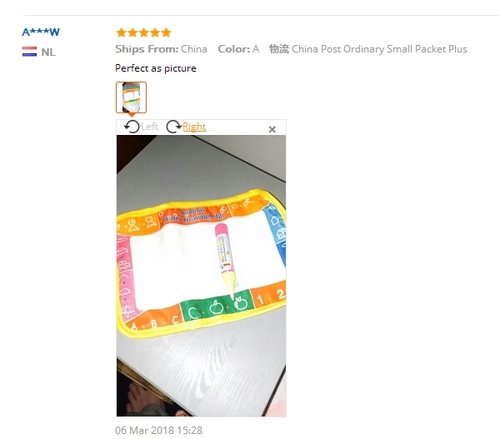Click the rotate left arrow icon
500x439 pixels.
[132, 127]
